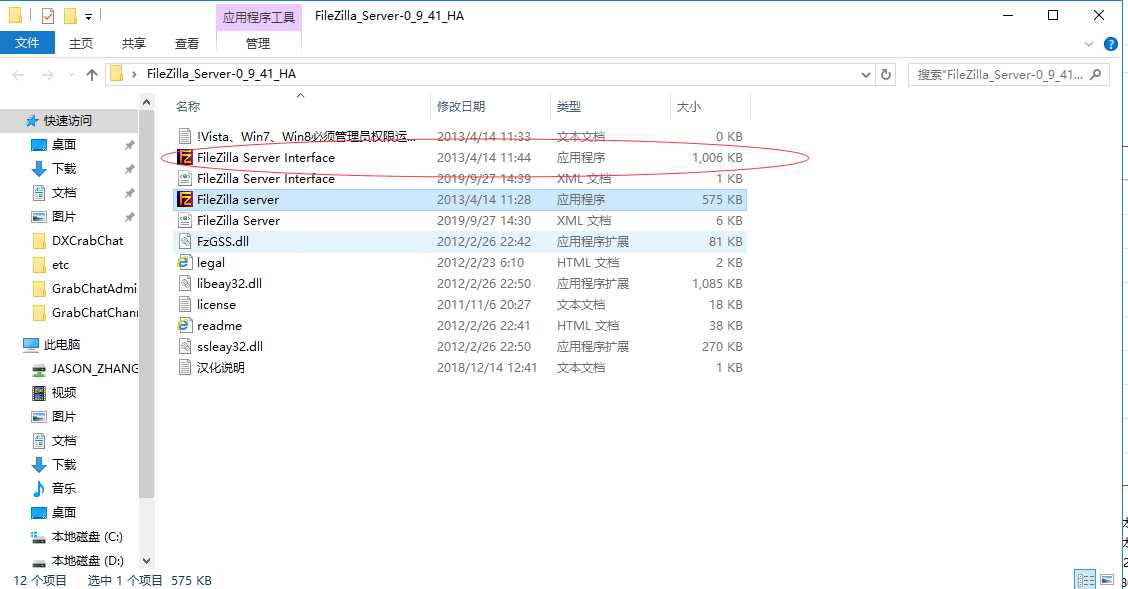This screenshot has height=589, width=1128.
Task: Switch to large icons view layout
Action: pos(1107,579)
